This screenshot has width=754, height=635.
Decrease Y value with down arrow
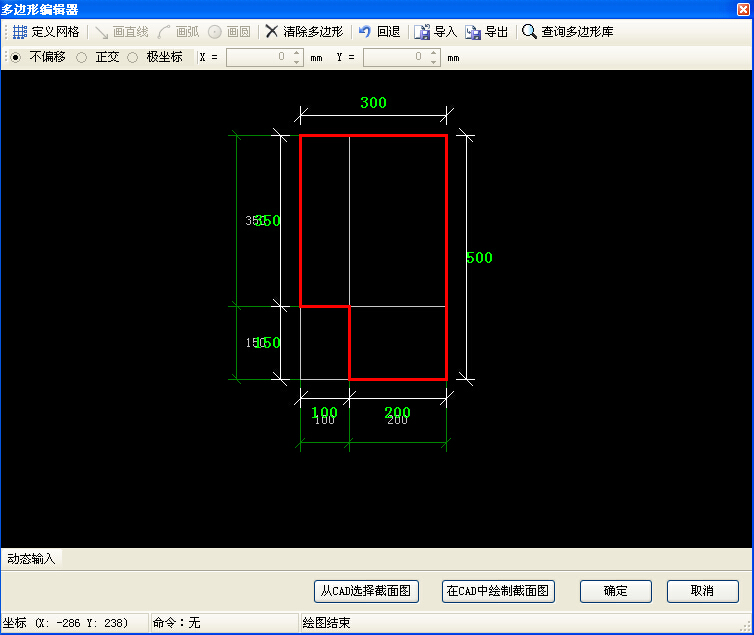pos(434,62)
